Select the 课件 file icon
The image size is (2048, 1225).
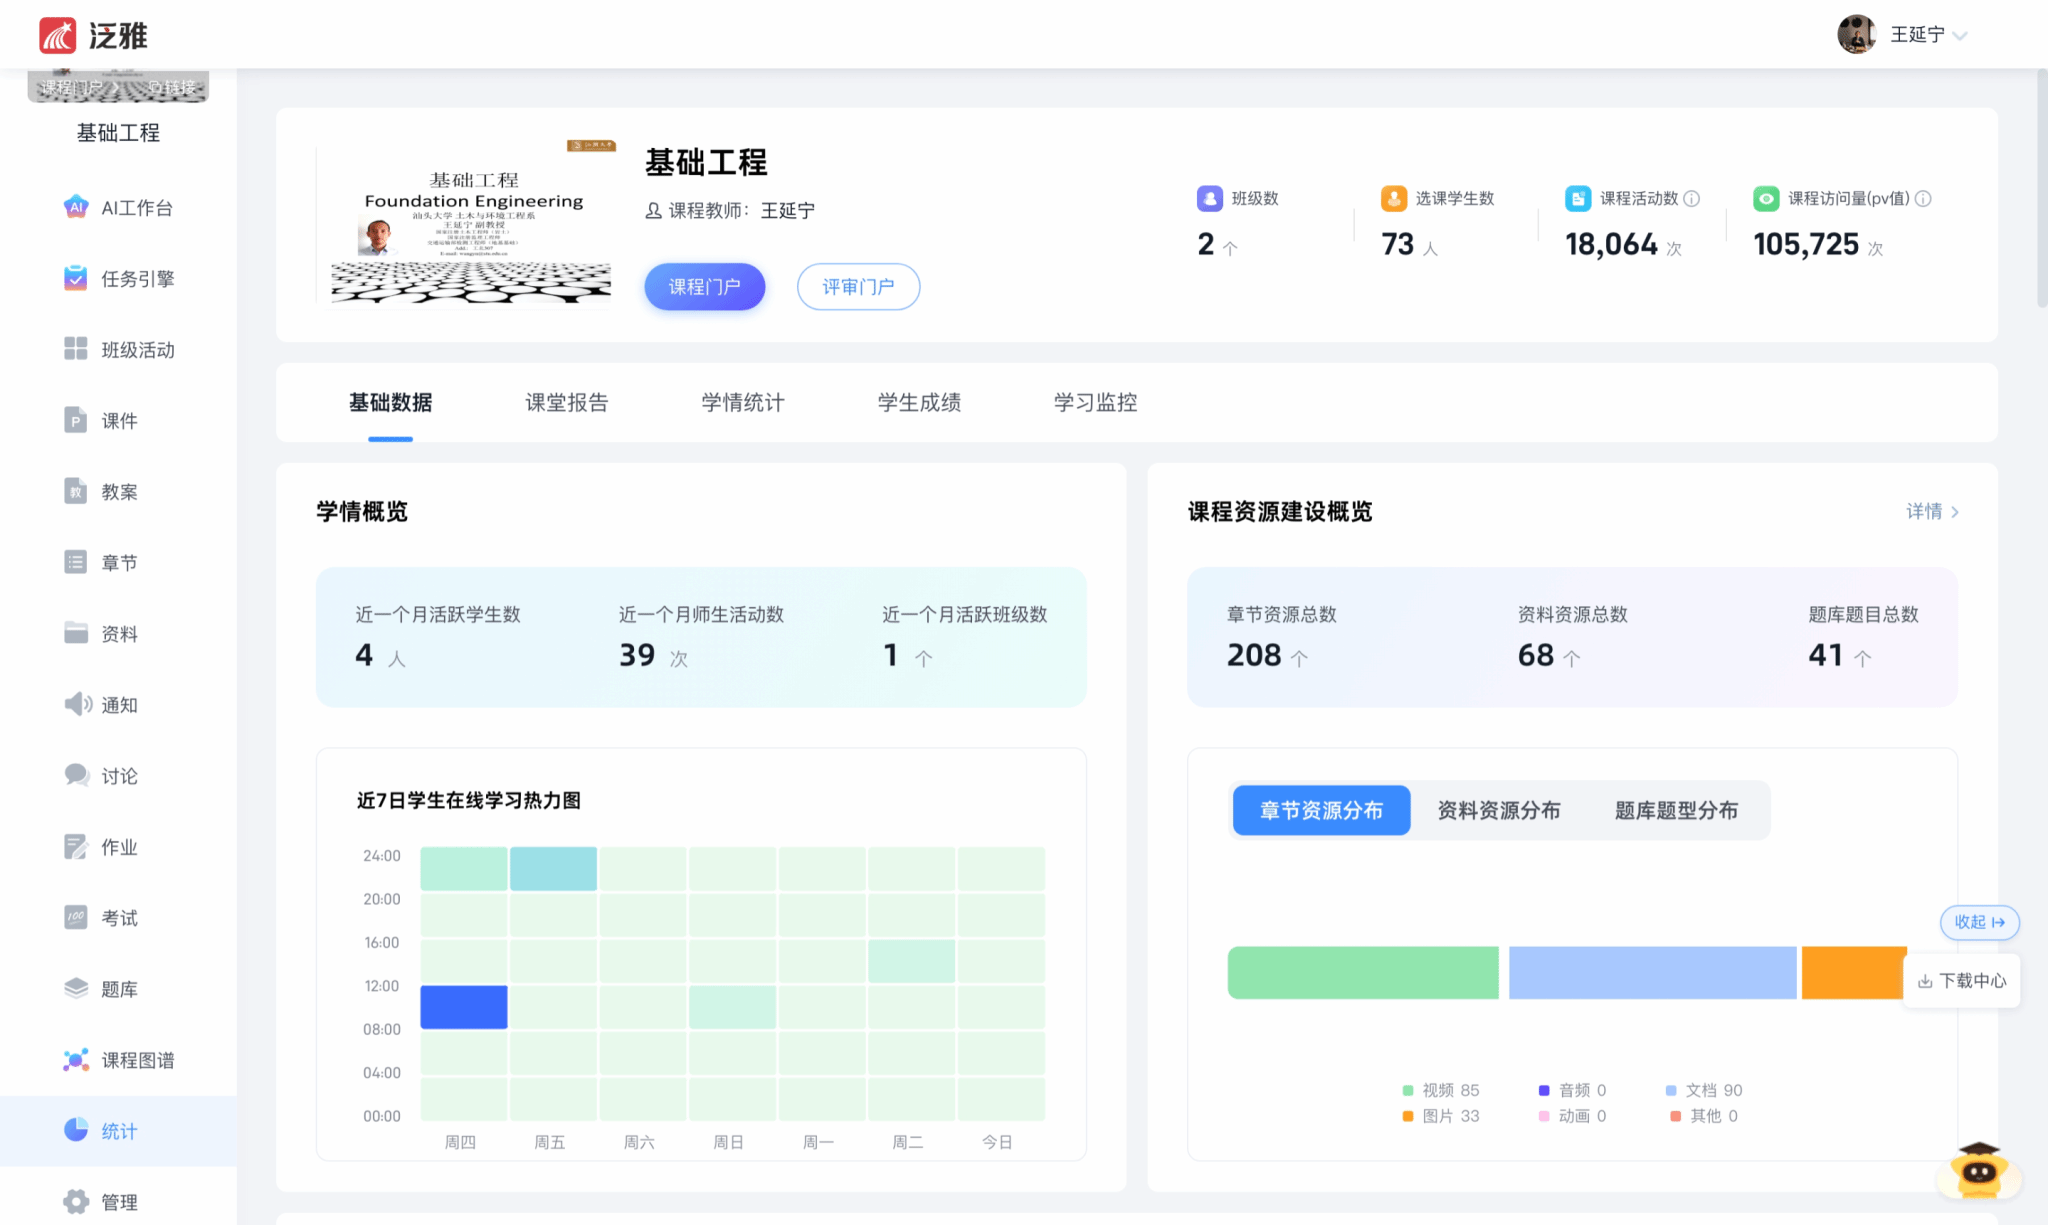point(76,420)
